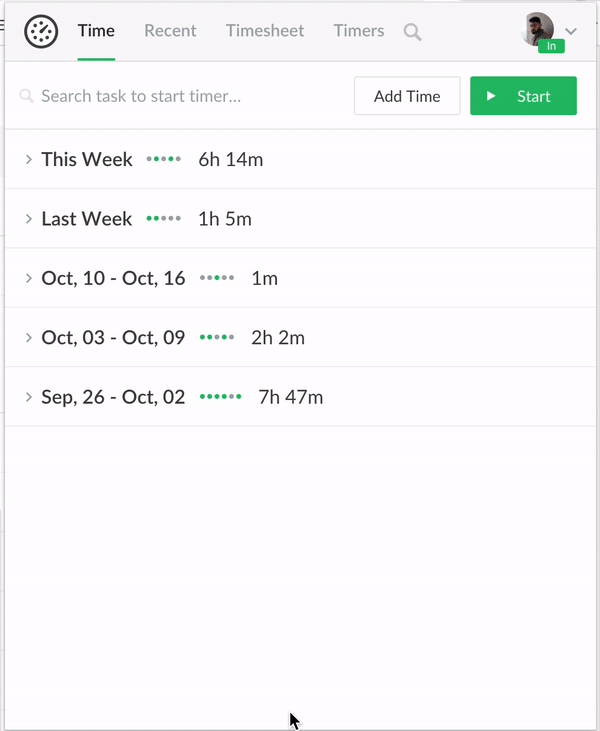Image resolution: width=600 pixels, height=731 pixels.
Task: Click the timer clock logo icon
Action: [41, 31]
